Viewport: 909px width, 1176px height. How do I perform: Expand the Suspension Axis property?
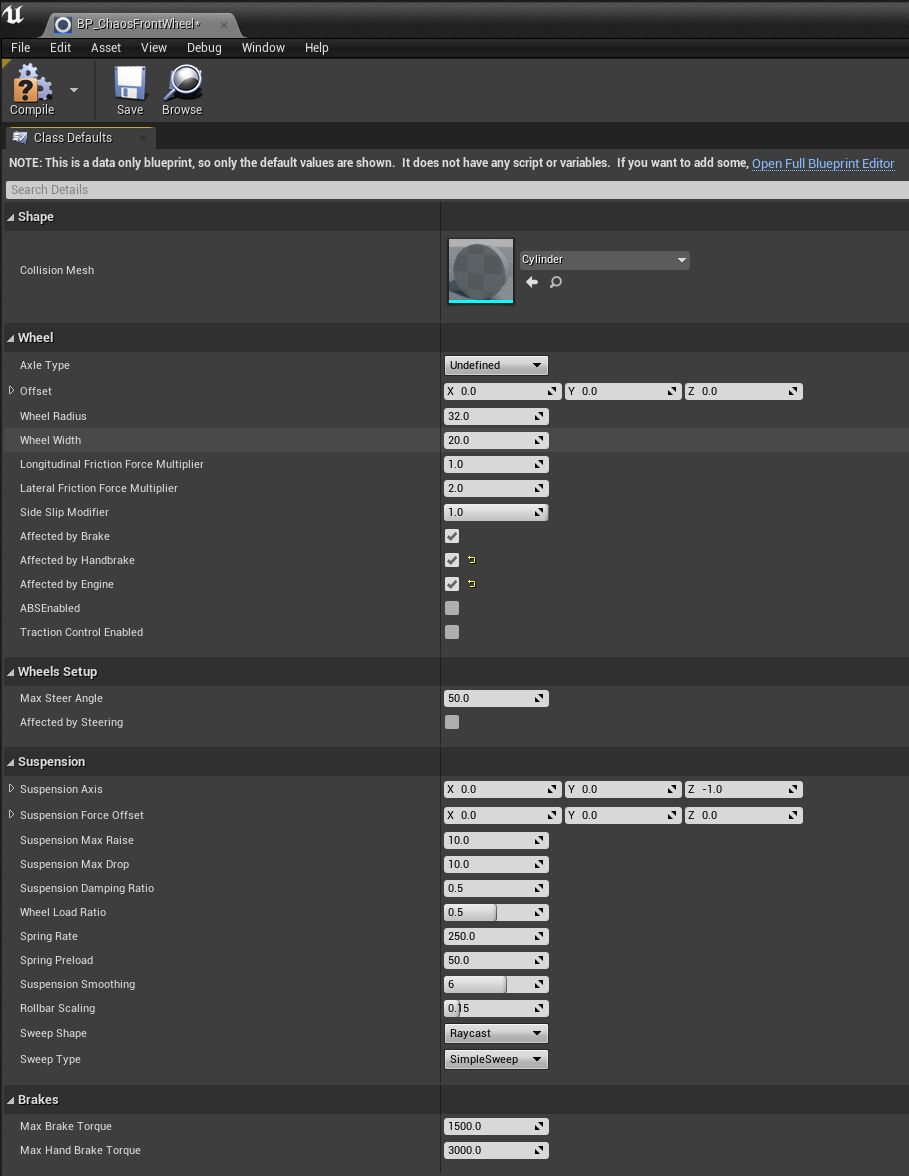11,789
